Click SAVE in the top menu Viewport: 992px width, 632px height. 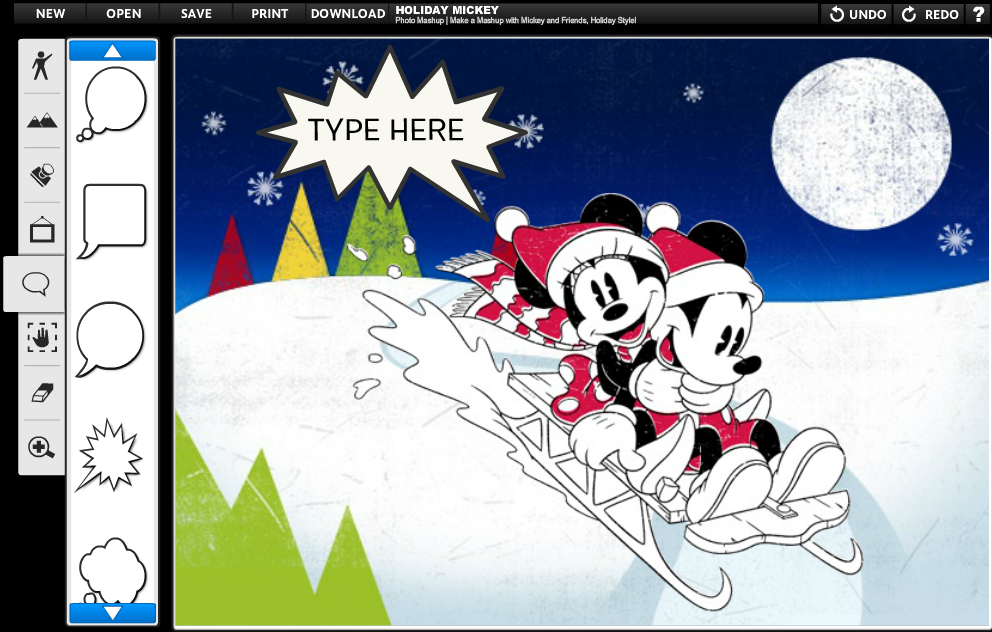pos(196,13)
